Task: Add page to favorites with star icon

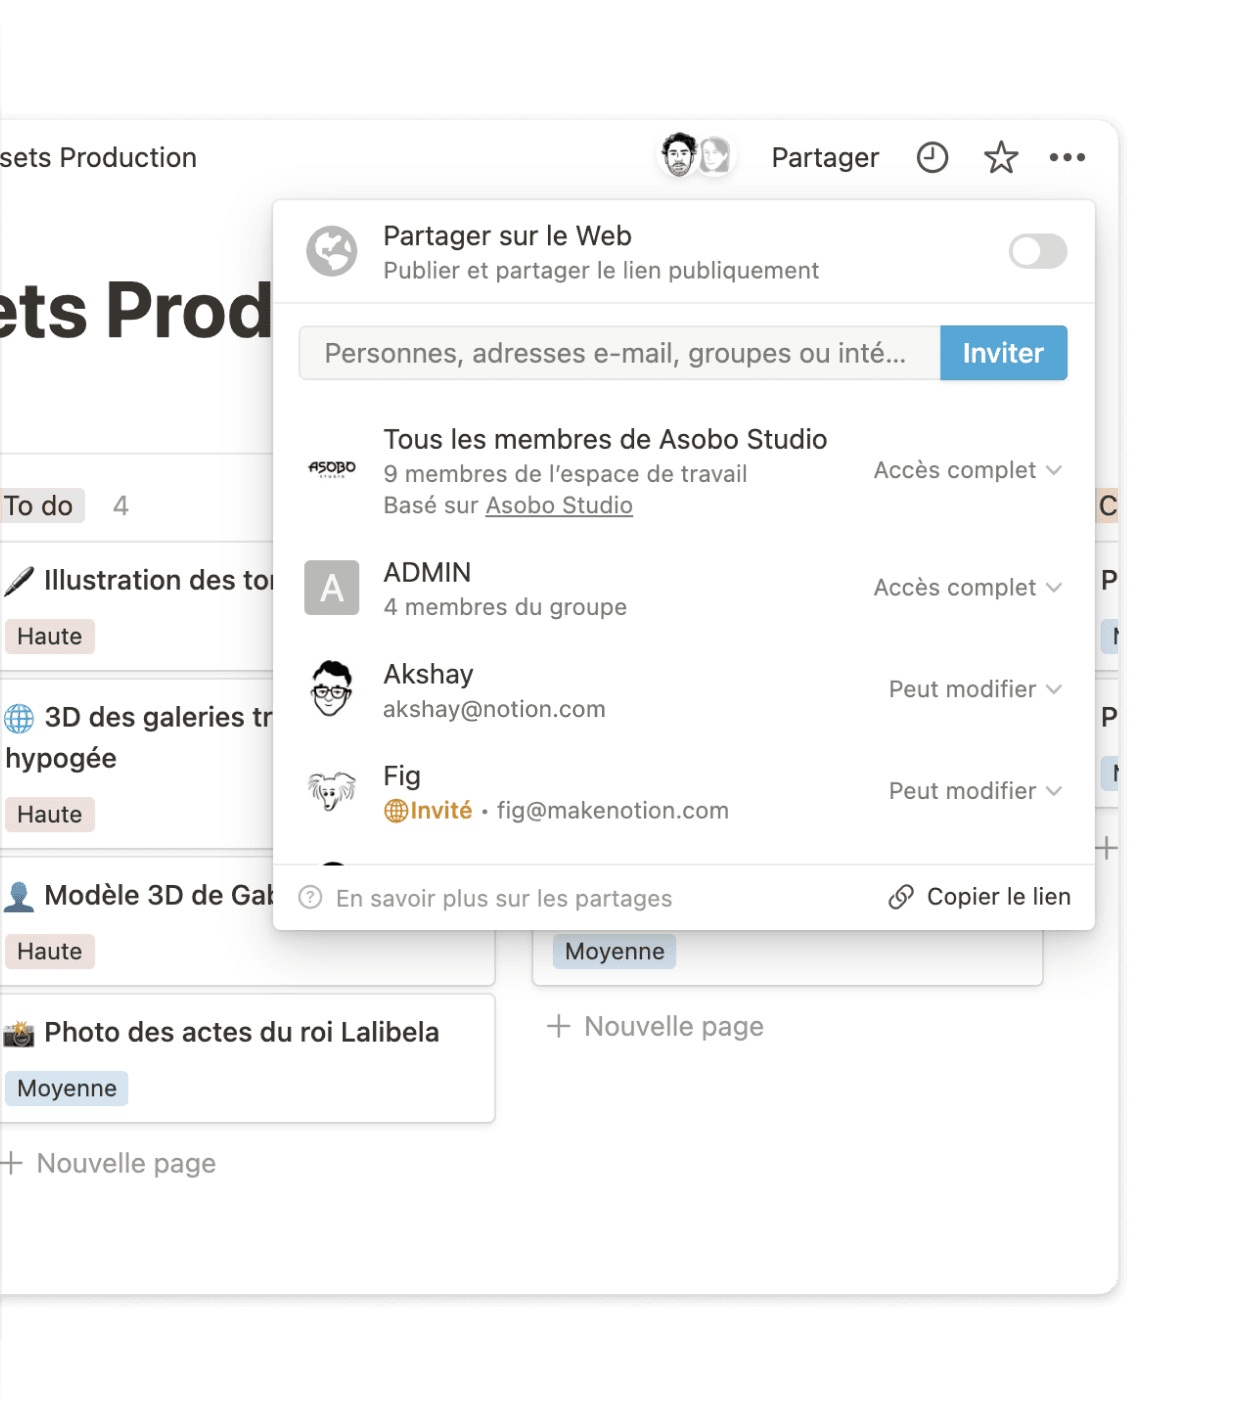Action: [1000, 158]
